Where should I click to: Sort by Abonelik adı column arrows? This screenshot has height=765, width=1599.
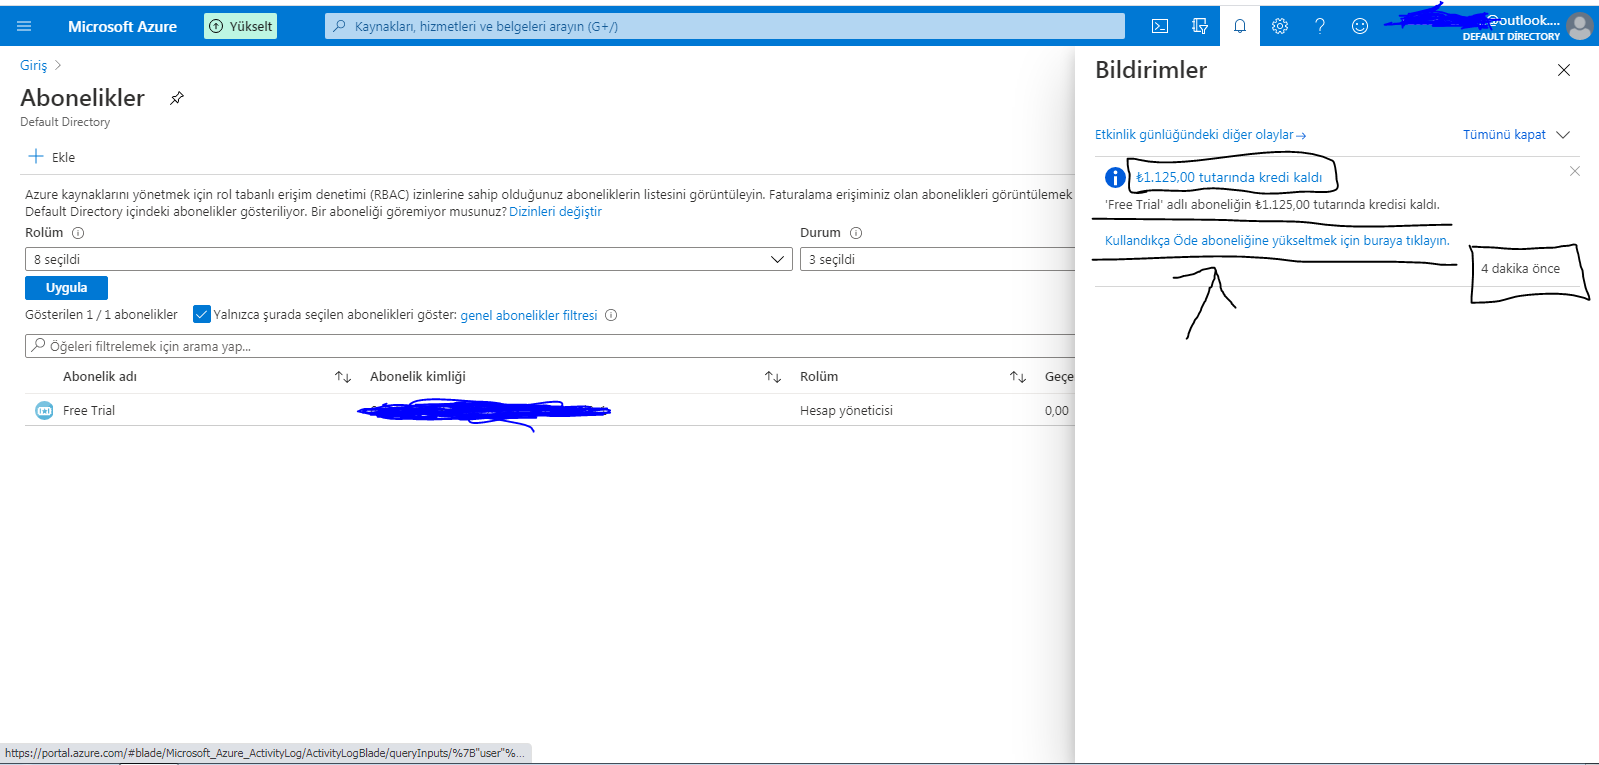click(343, 377)
